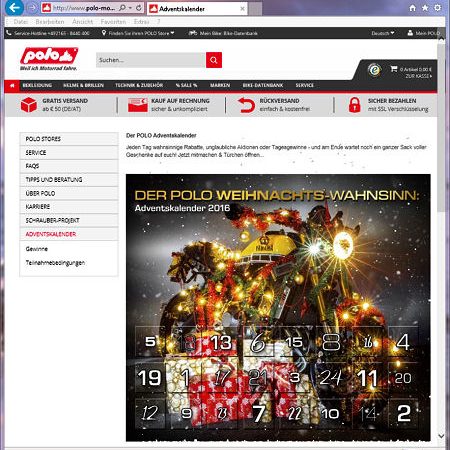This screenshot has height=450, width=450.
Task: Click the store locator pin icon
Action: pos(104,33)
